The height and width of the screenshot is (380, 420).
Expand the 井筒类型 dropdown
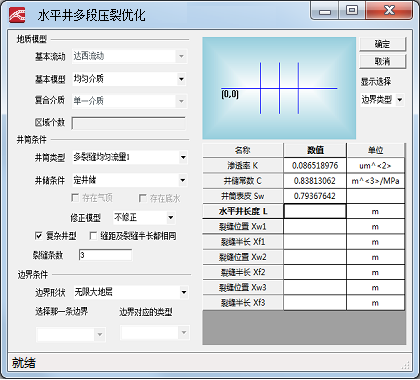point(130,157)
